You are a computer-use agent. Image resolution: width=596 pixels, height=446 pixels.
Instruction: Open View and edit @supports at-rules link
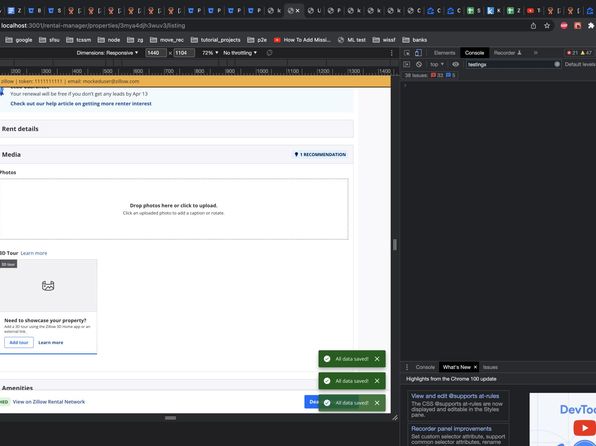click(455, 396)
